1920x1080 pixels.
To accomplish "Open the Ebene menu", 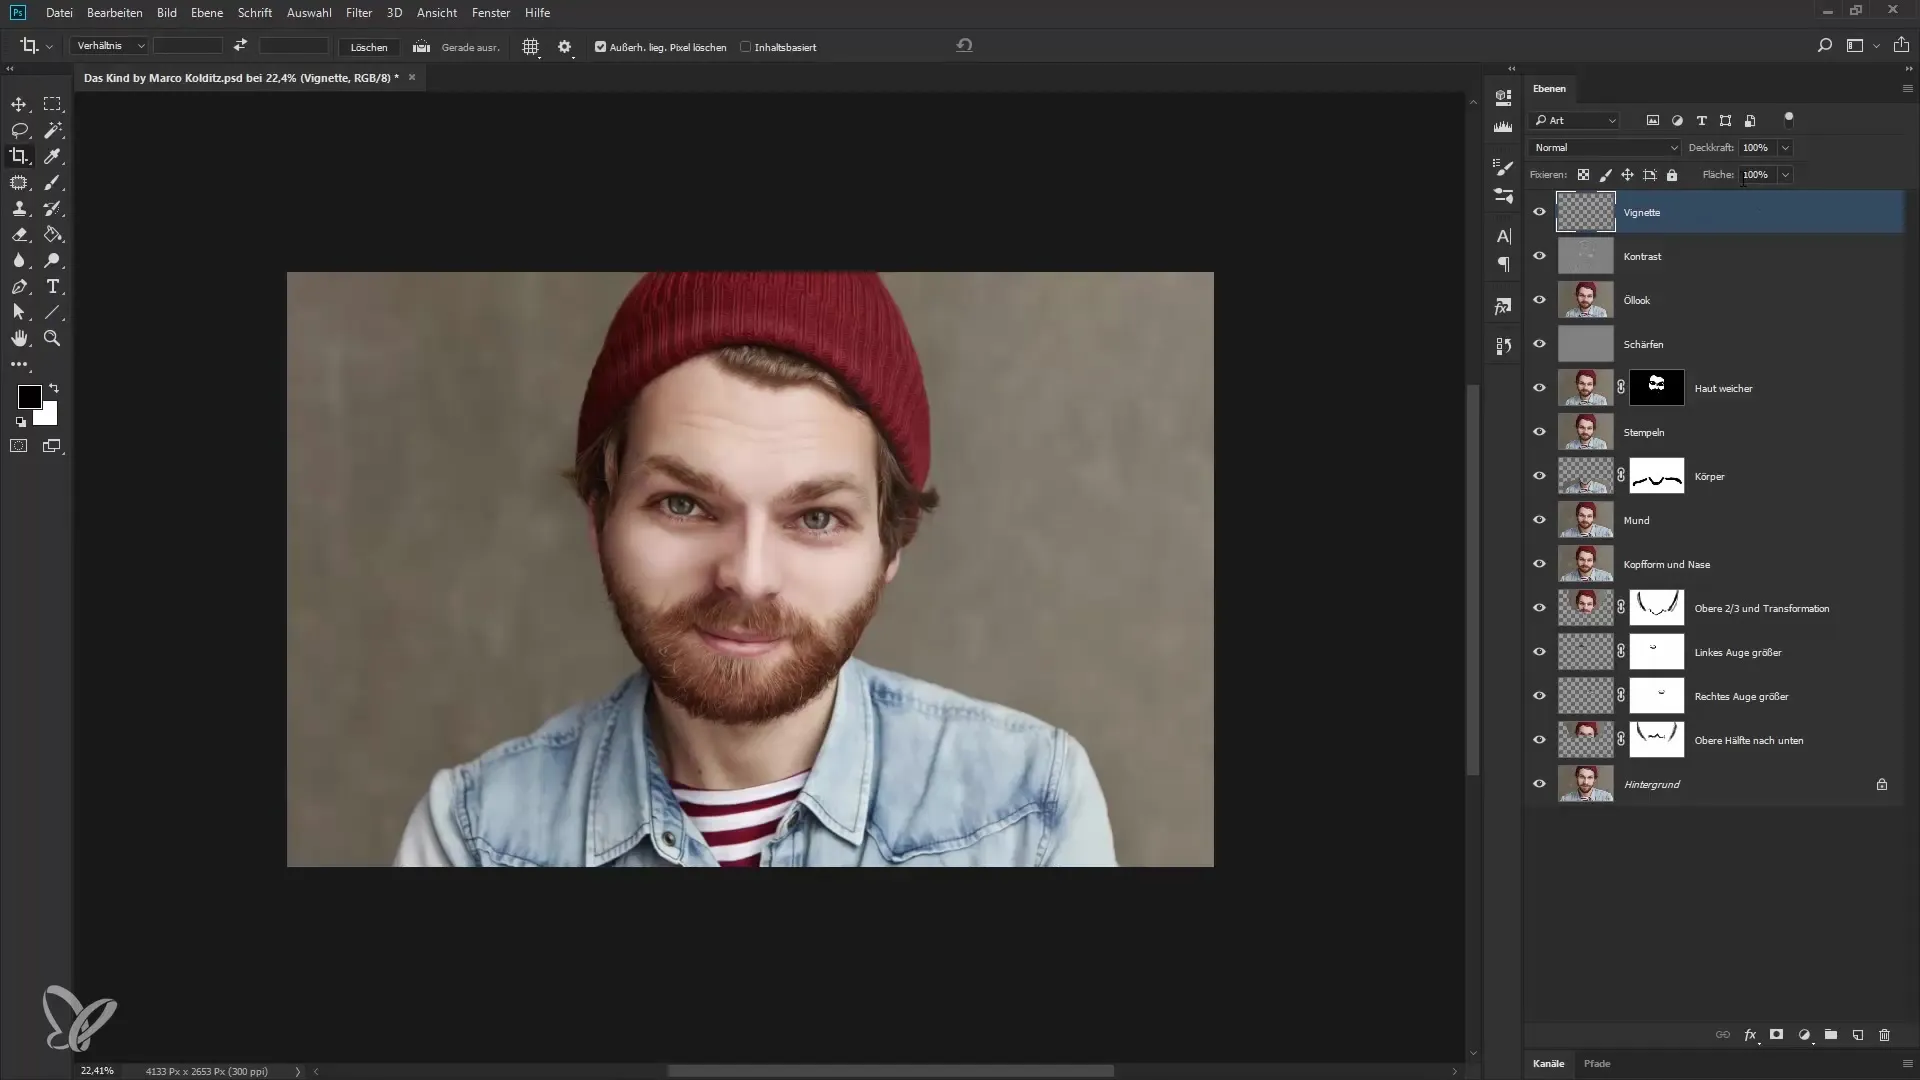I will coord(207,13).
